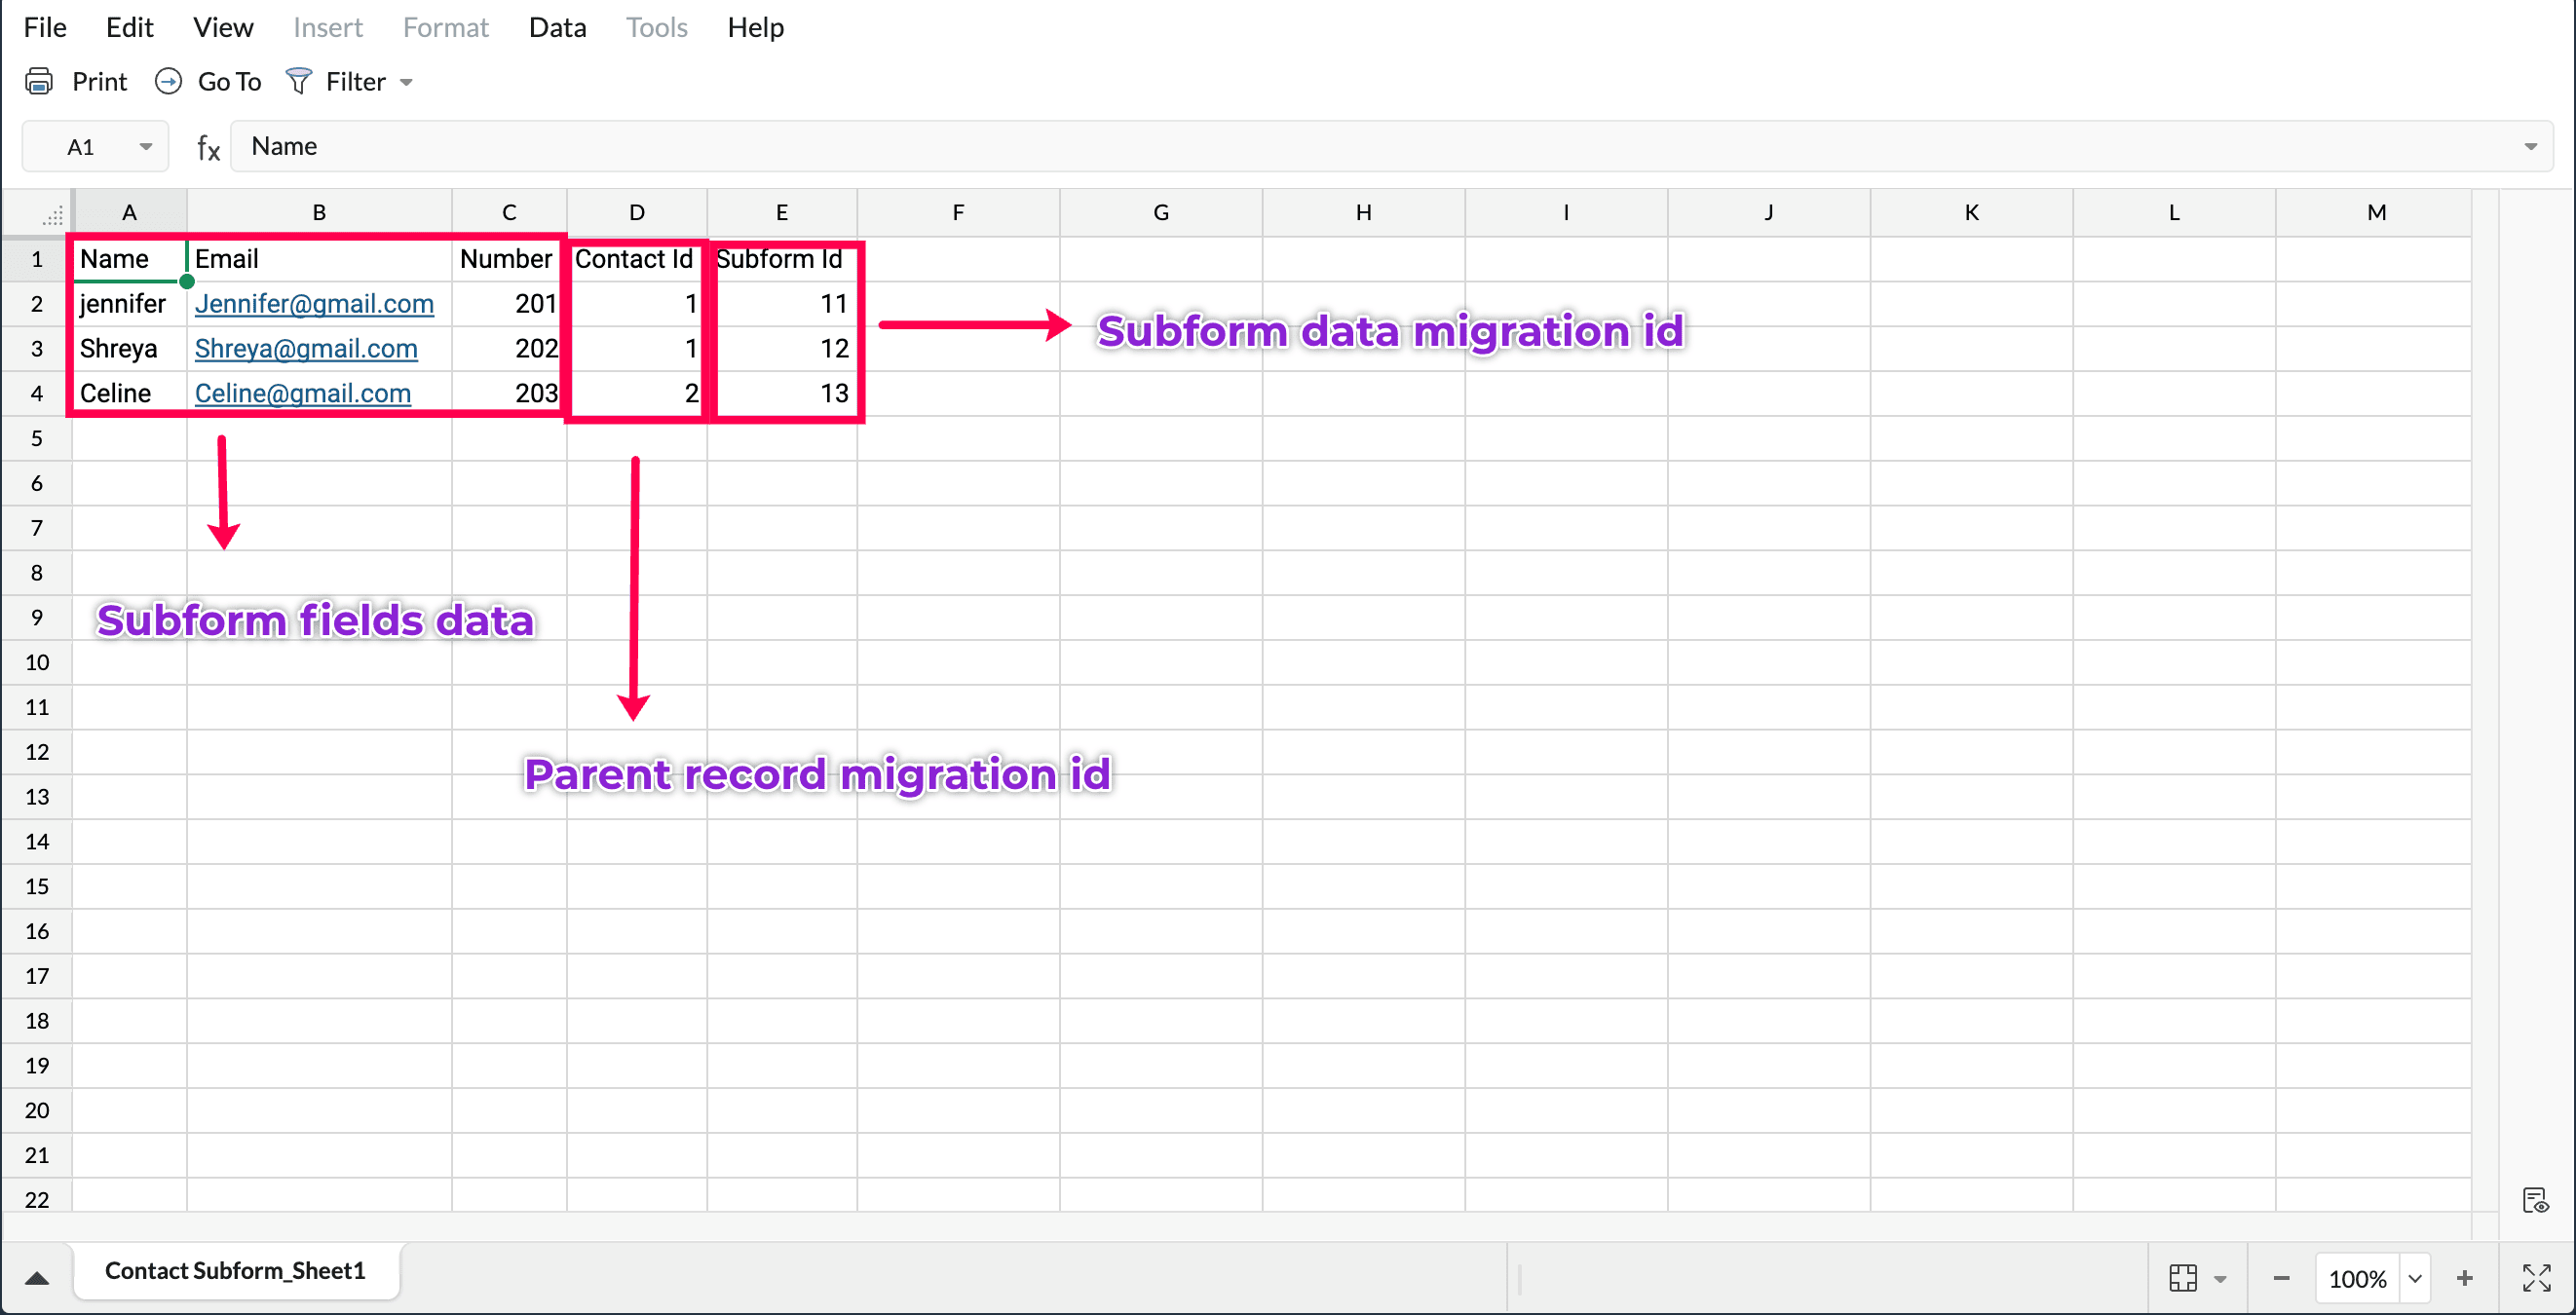Expand the sheet list up arrow
Screen dimensions: 2576x1315
(37, 1278)
